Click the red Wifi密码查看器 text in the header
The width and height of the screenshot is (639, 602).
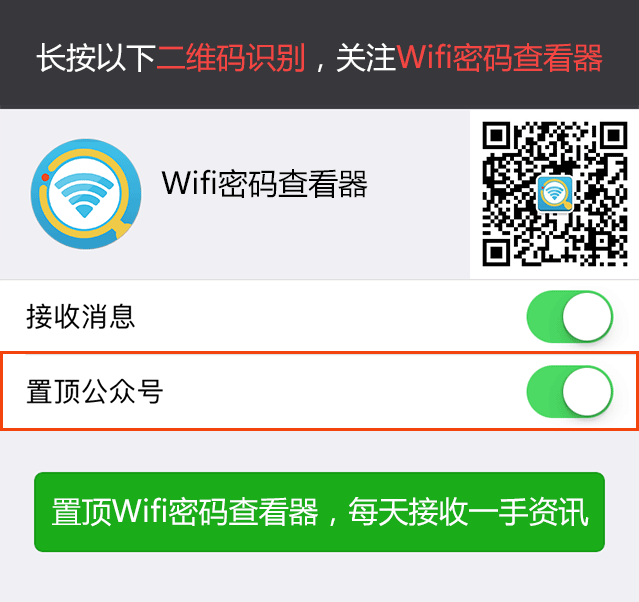click(x=499, y=58)
